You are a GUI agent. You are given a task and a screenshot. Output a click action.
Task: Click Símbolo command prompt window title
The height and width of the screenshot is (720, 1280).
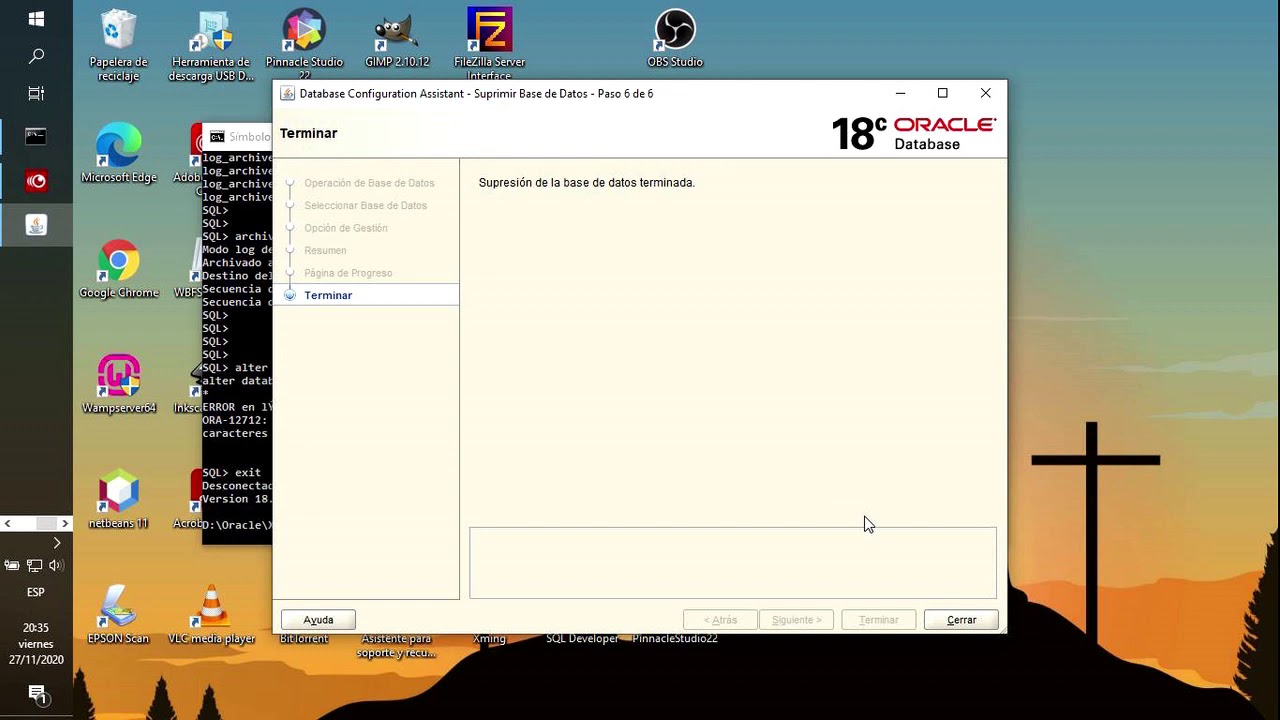249,137
